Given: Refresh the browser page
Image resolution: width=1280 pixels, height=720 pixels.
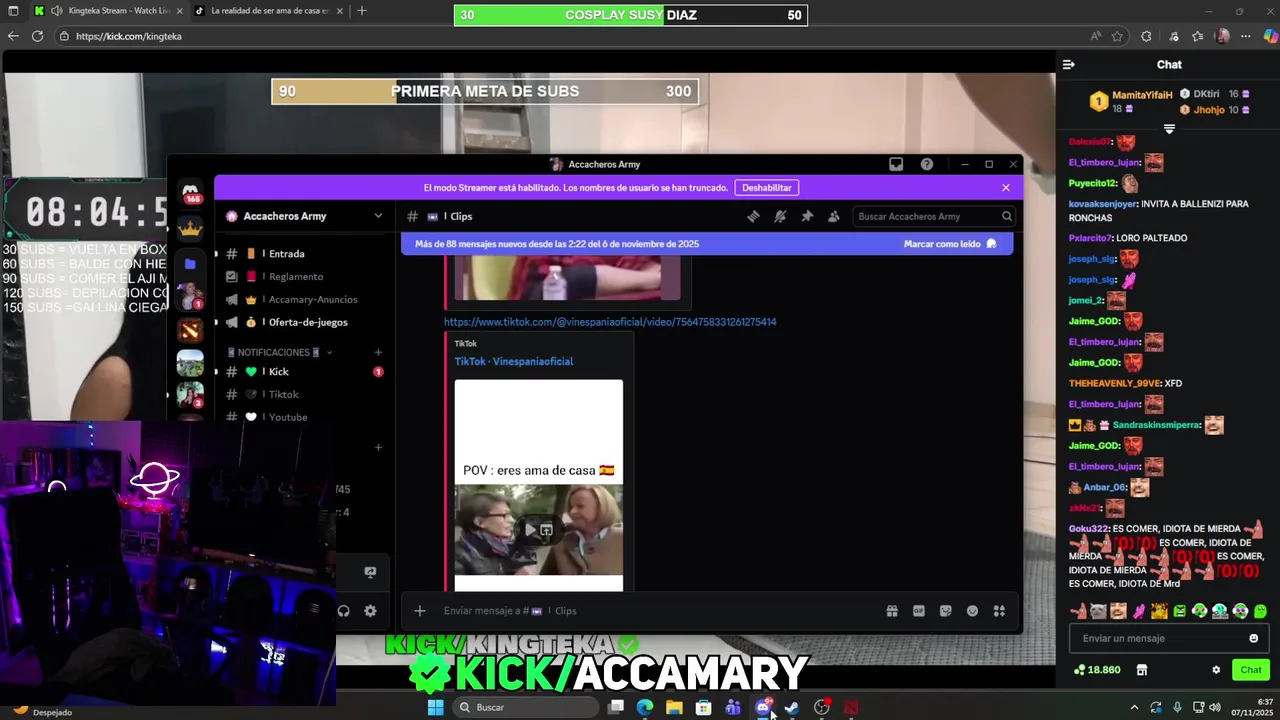Looking at the screenshot, I should click(37, 36).
